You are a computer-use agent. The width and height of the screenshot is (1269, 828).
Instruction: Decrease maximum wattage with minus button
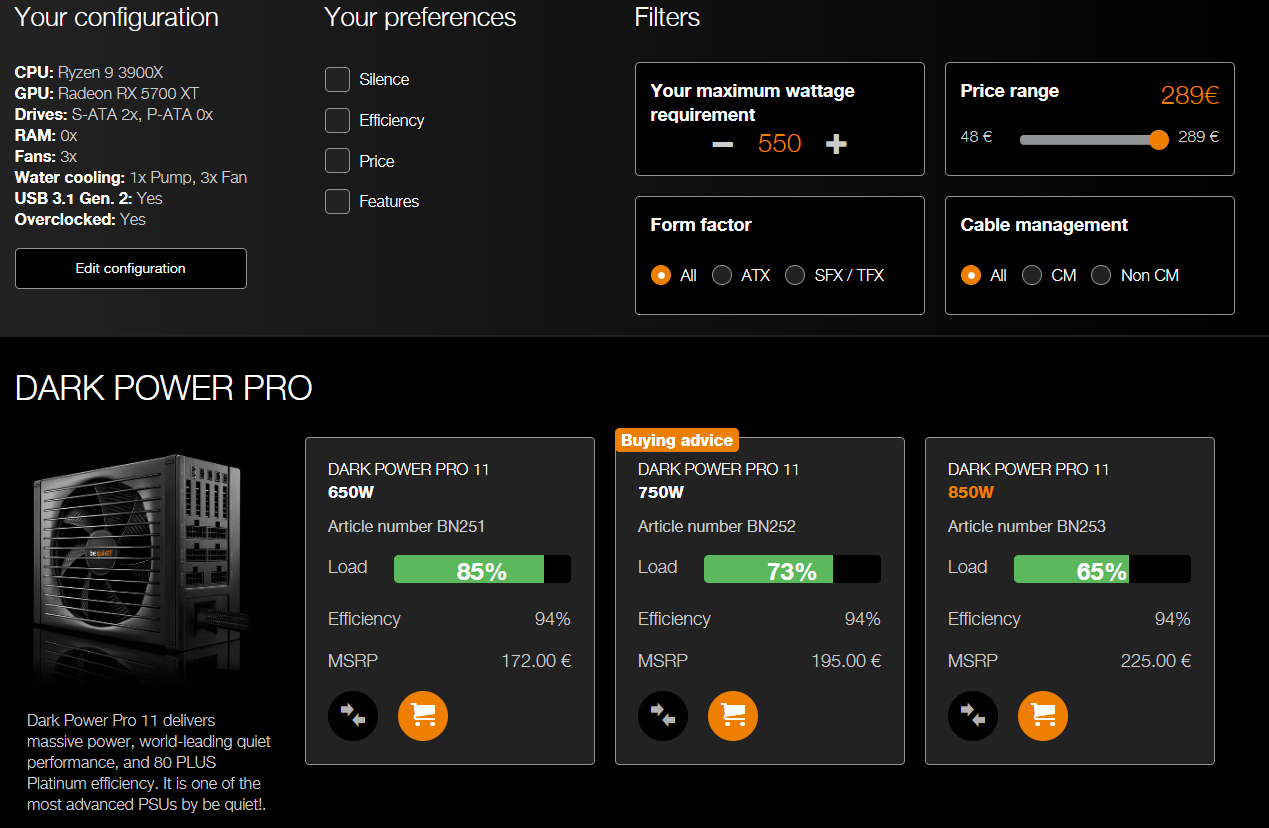(x=723, y=144)
